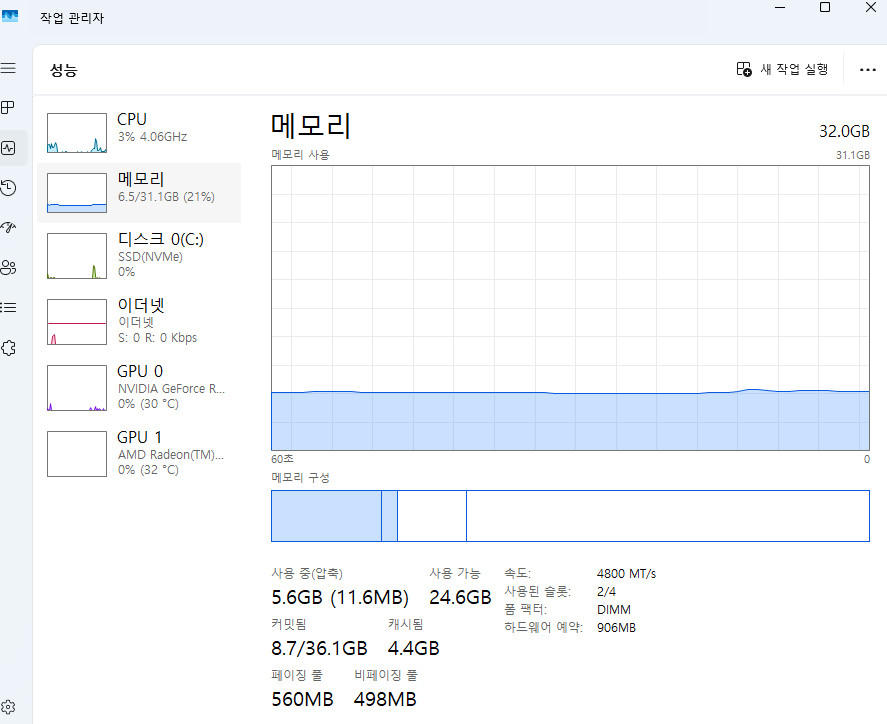Open the Startup apps page icon

point(8,227)
